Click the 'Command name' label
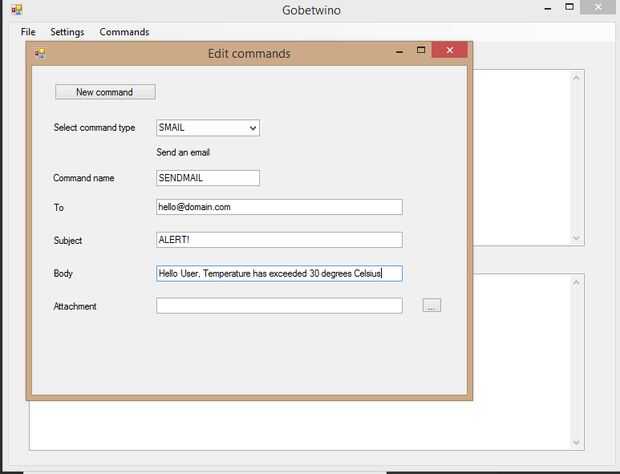 [84, 178]
